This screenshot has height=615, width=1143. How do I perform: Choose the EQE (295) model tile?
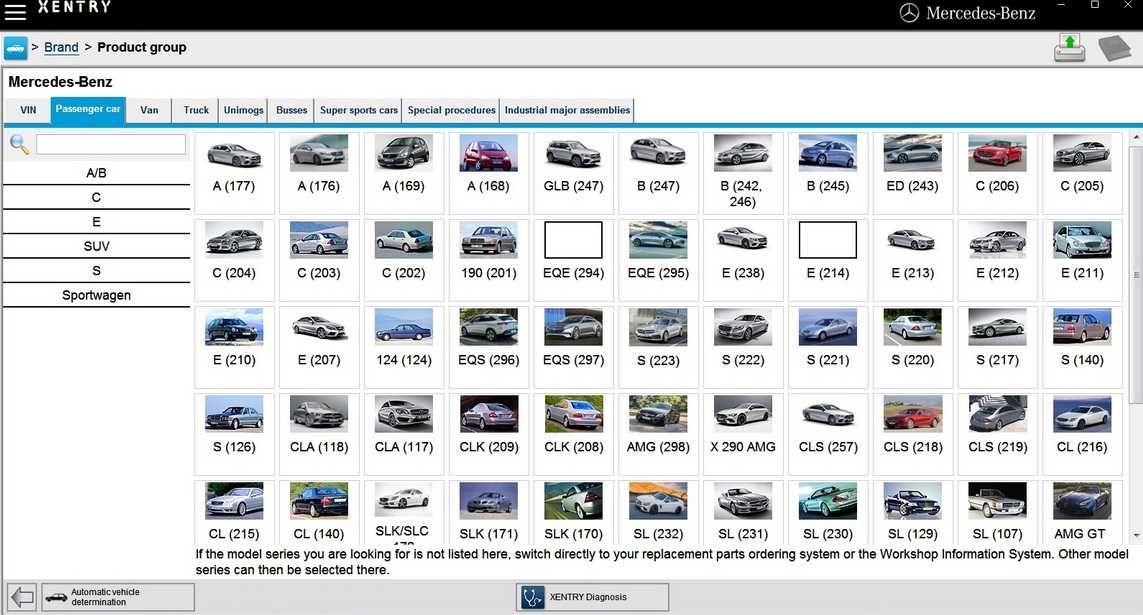658,259
